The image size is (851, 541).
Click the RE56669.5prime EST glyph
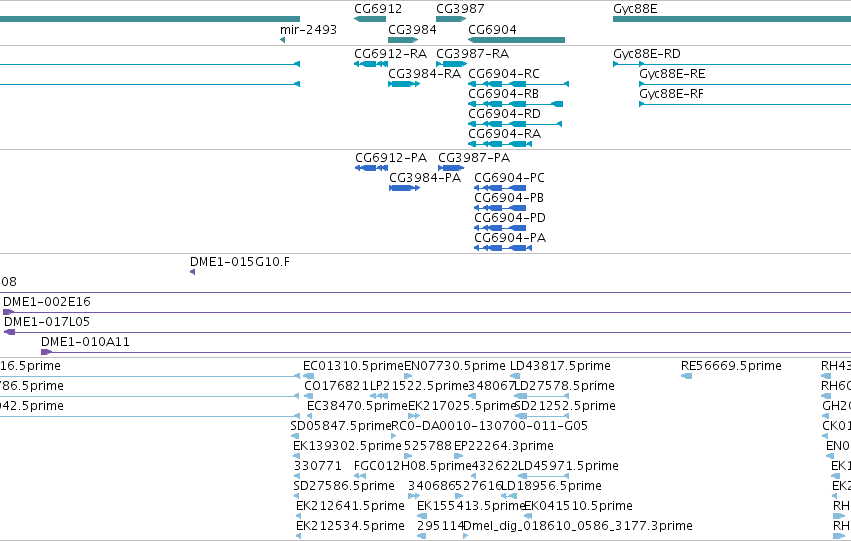686,376
